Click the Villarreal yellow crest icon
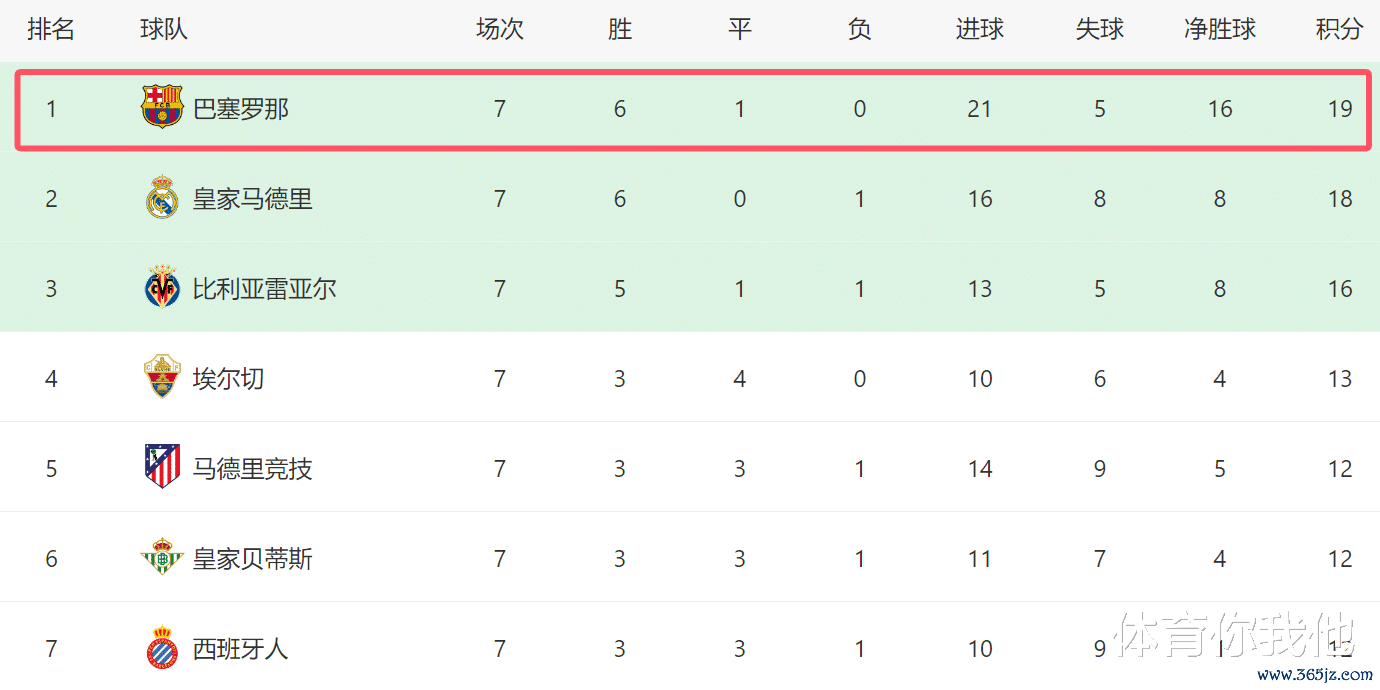This screenshot has width=1380, height=690. [162, 288]
